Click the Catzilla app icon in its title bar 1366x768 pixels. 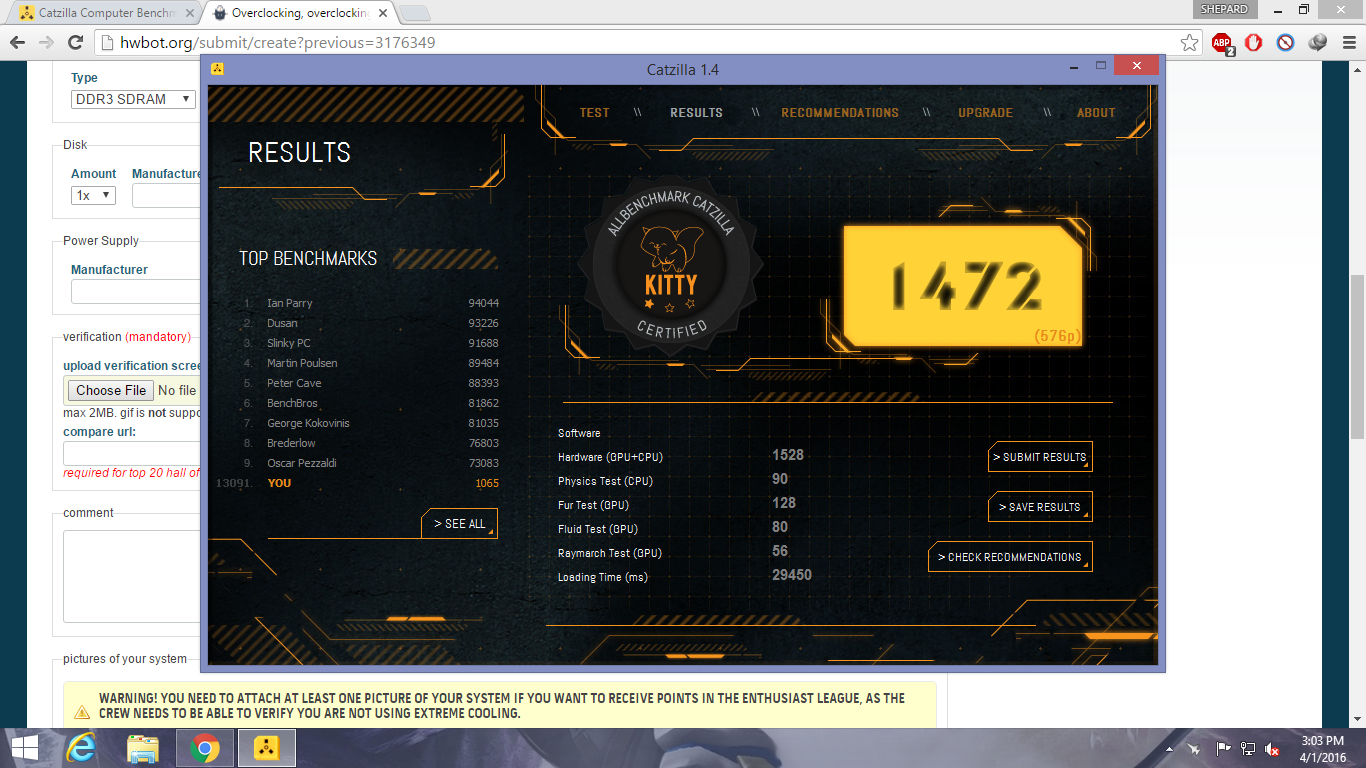pyautogui.click(x=217, y=69)
